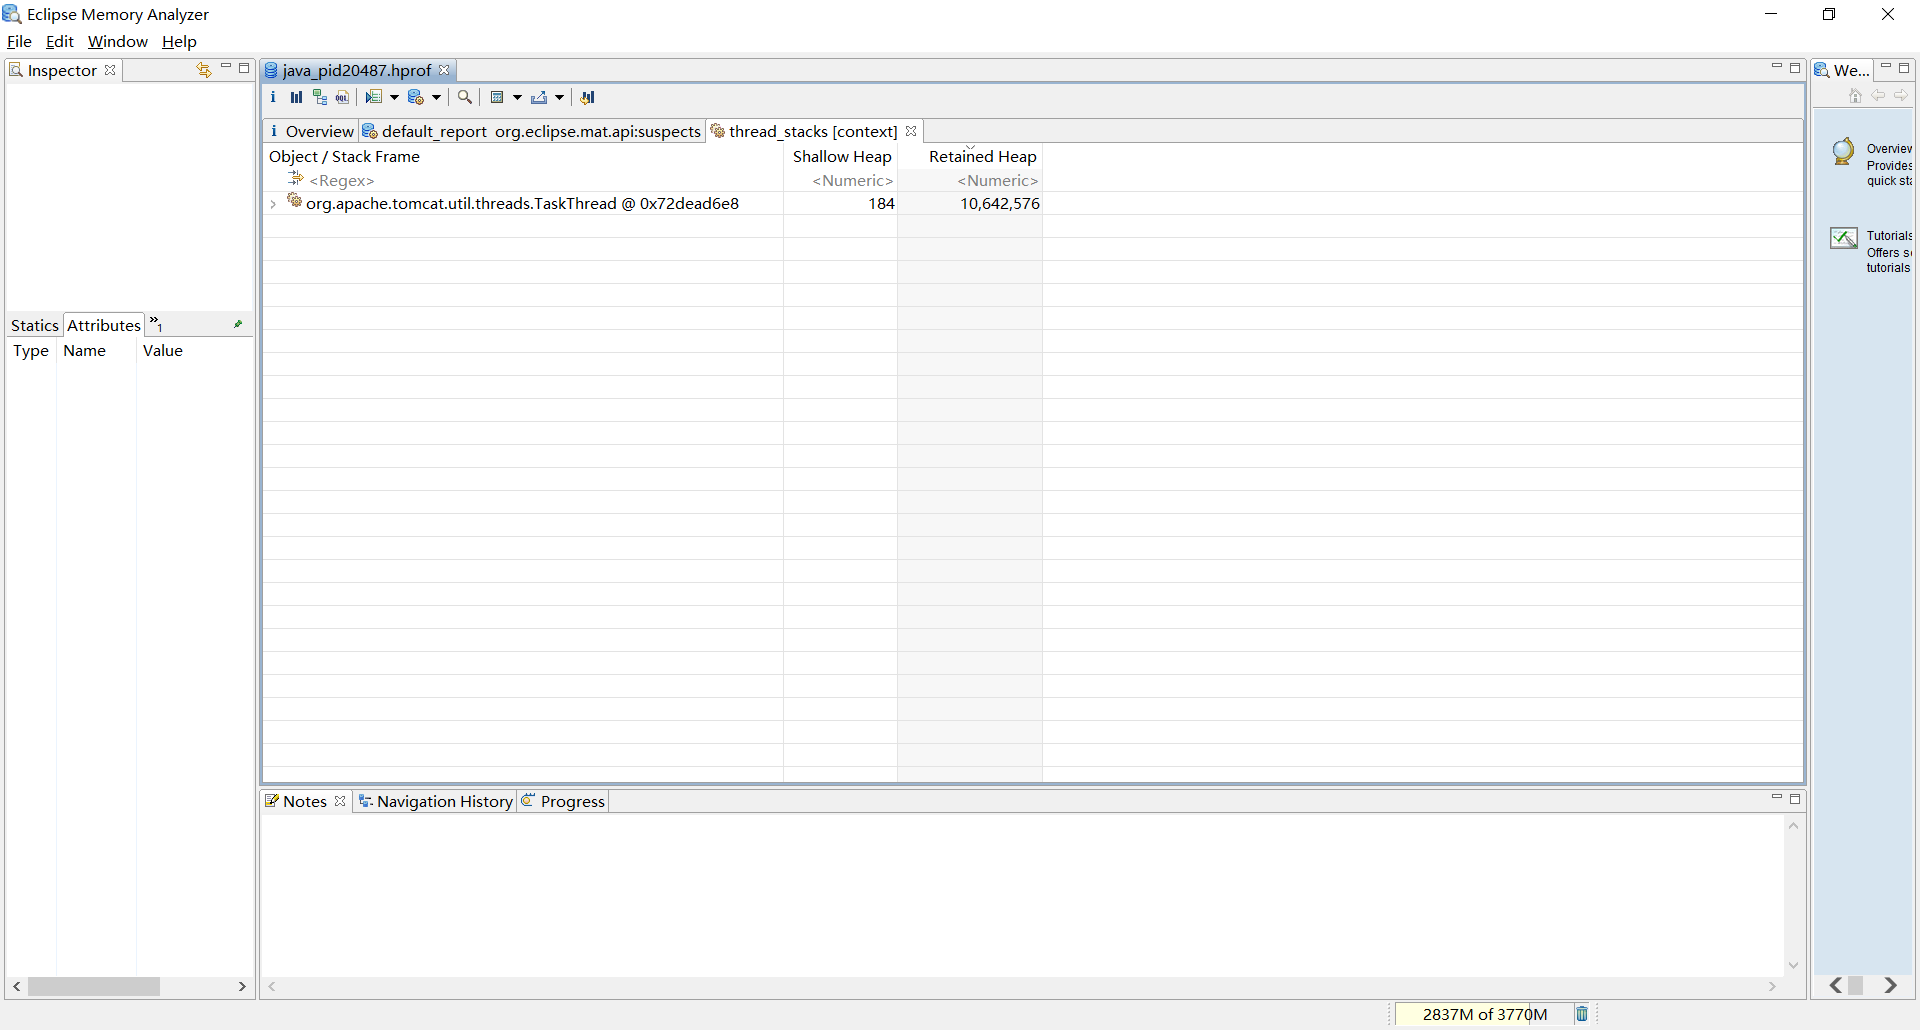
Task: Sort by the Shallow Heap column
Action: 841,156
